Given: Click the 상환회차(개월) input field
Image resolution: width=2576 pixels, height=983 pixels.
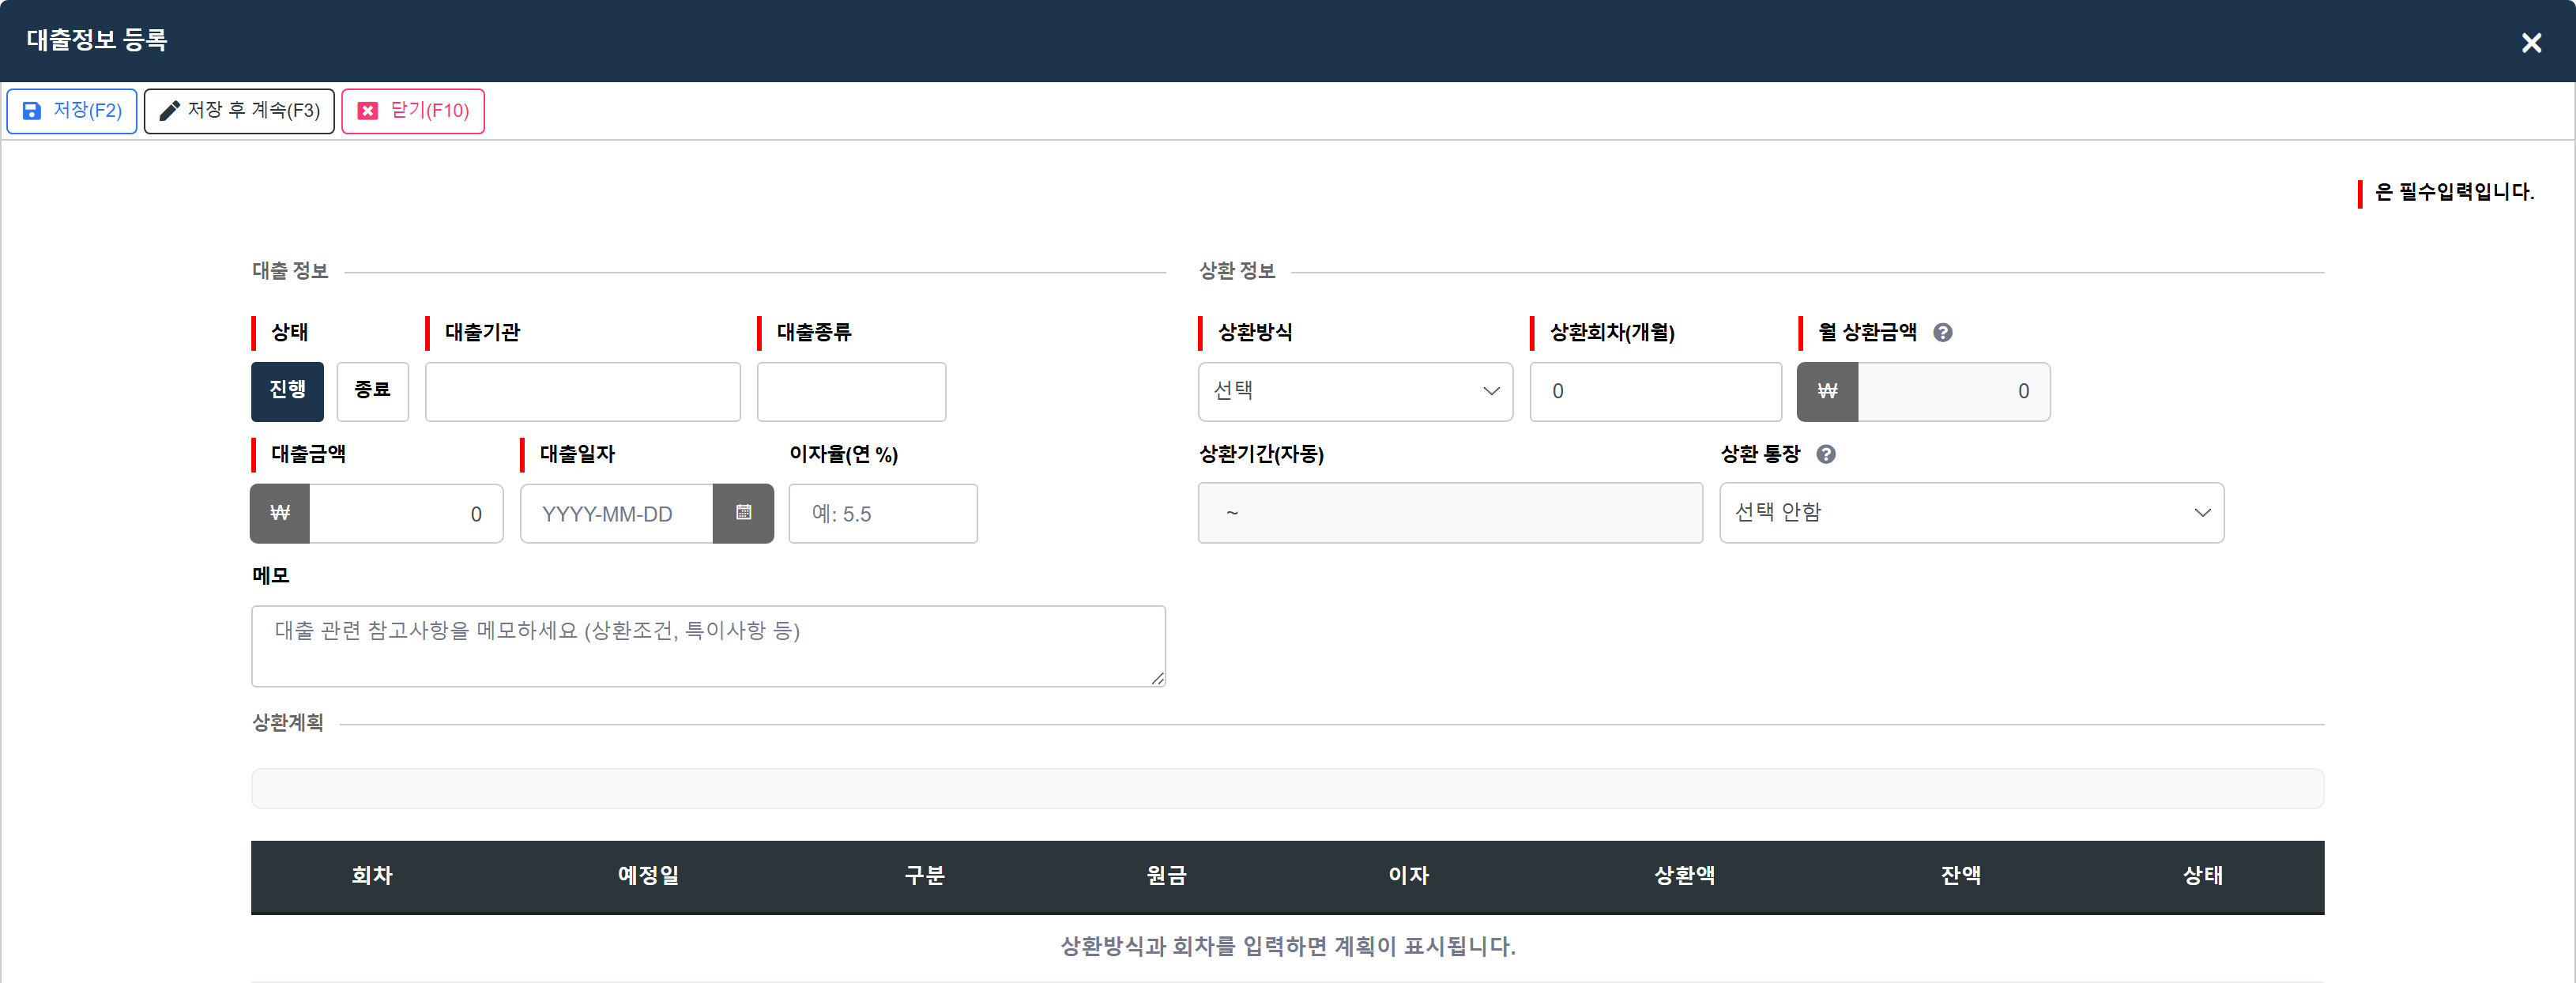Looking at the screenshot, I should [x=1655, y=391].
